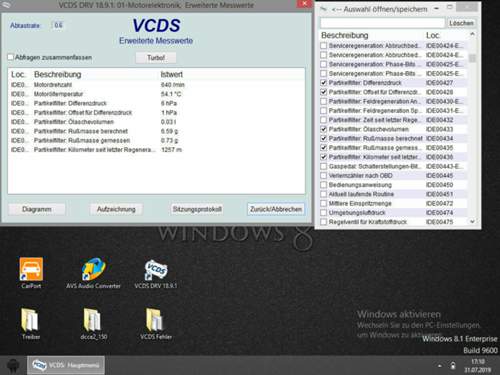Select the '6 hPa' Differenzdruck value
Screen dimensions: 500x375
point(169,103)
